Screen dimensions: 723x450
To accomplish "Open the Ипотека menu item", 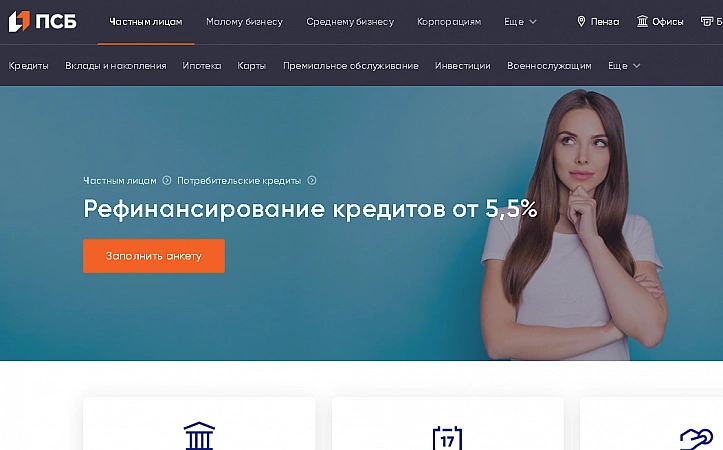I will [201, 66].
